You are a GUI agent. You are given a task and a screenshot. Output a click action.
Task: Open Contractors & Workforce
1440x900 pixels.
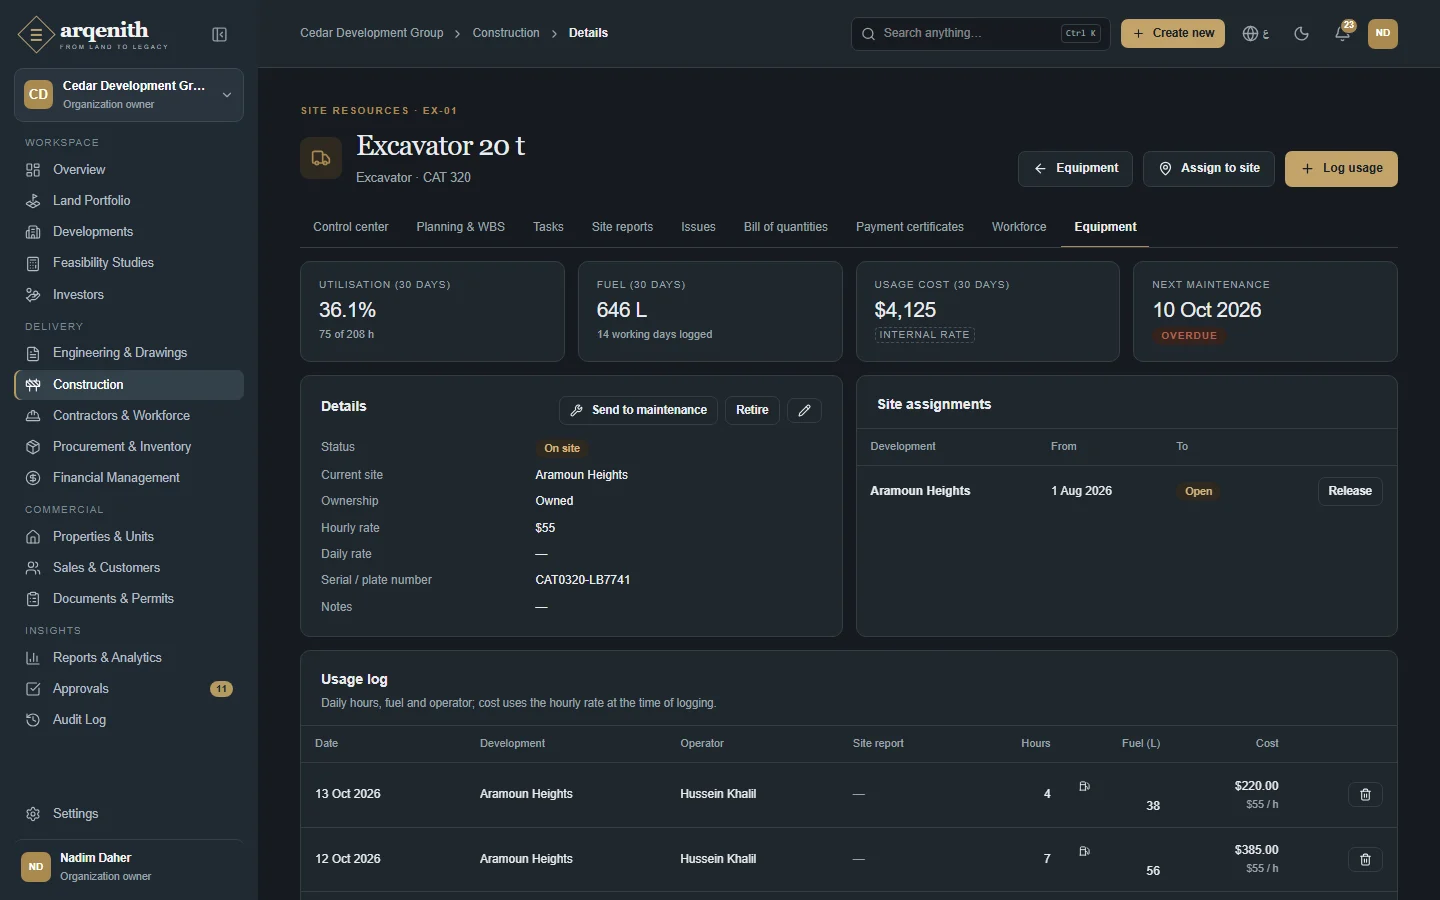tap(129, 416)
